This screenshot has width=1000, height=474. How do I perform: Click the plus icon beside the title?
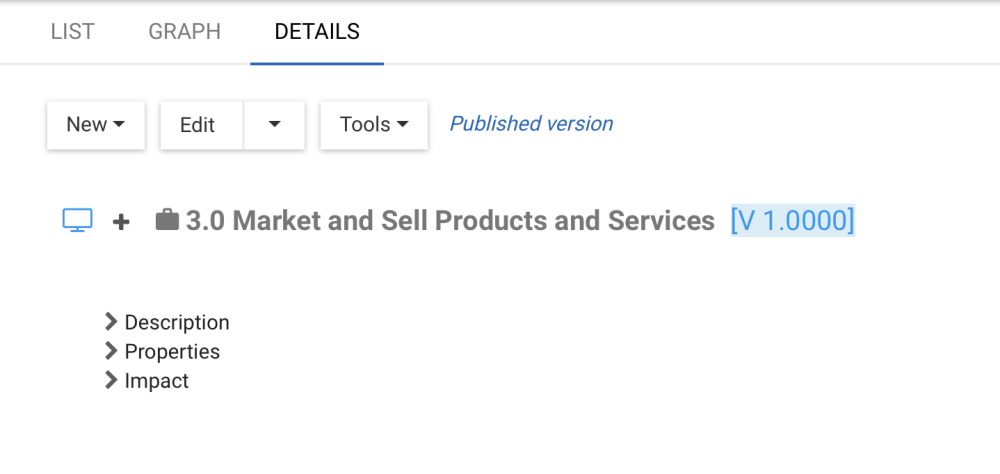[121, 221]
